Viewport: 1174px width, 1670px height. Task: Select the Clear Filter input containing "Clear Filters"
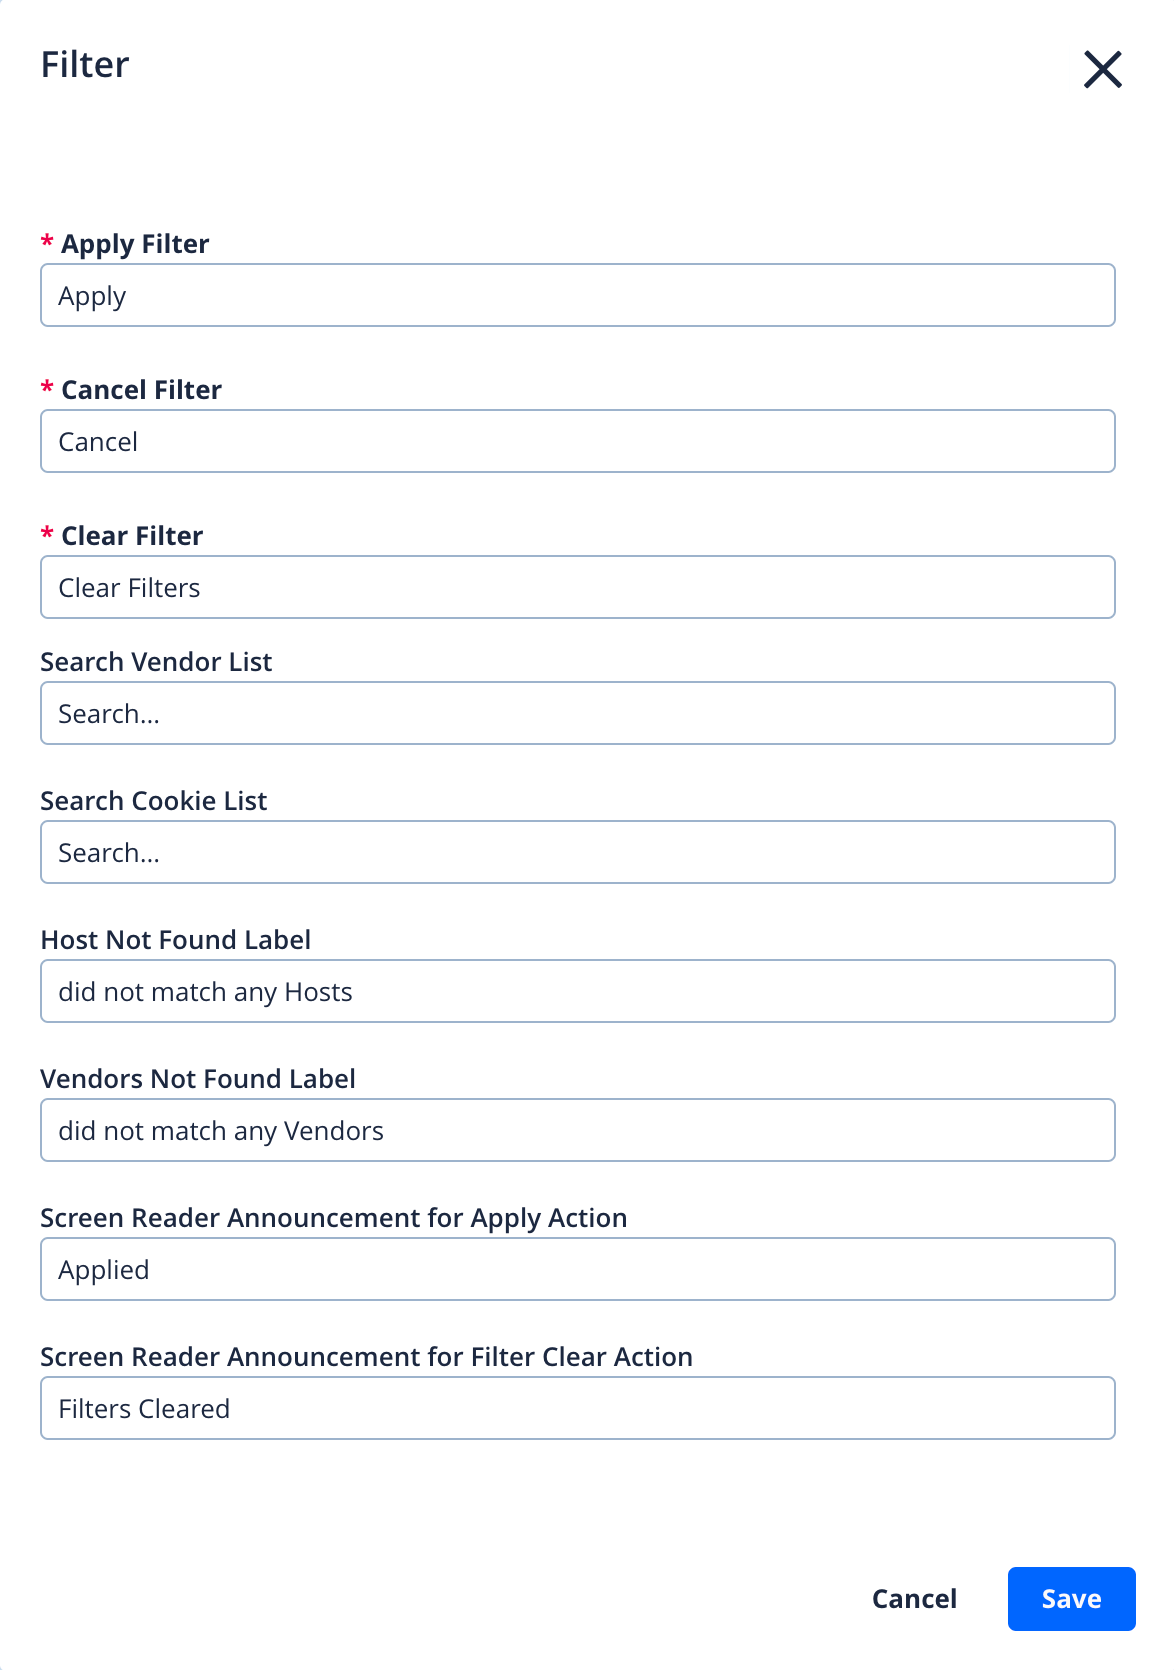(x=577, y=587)
